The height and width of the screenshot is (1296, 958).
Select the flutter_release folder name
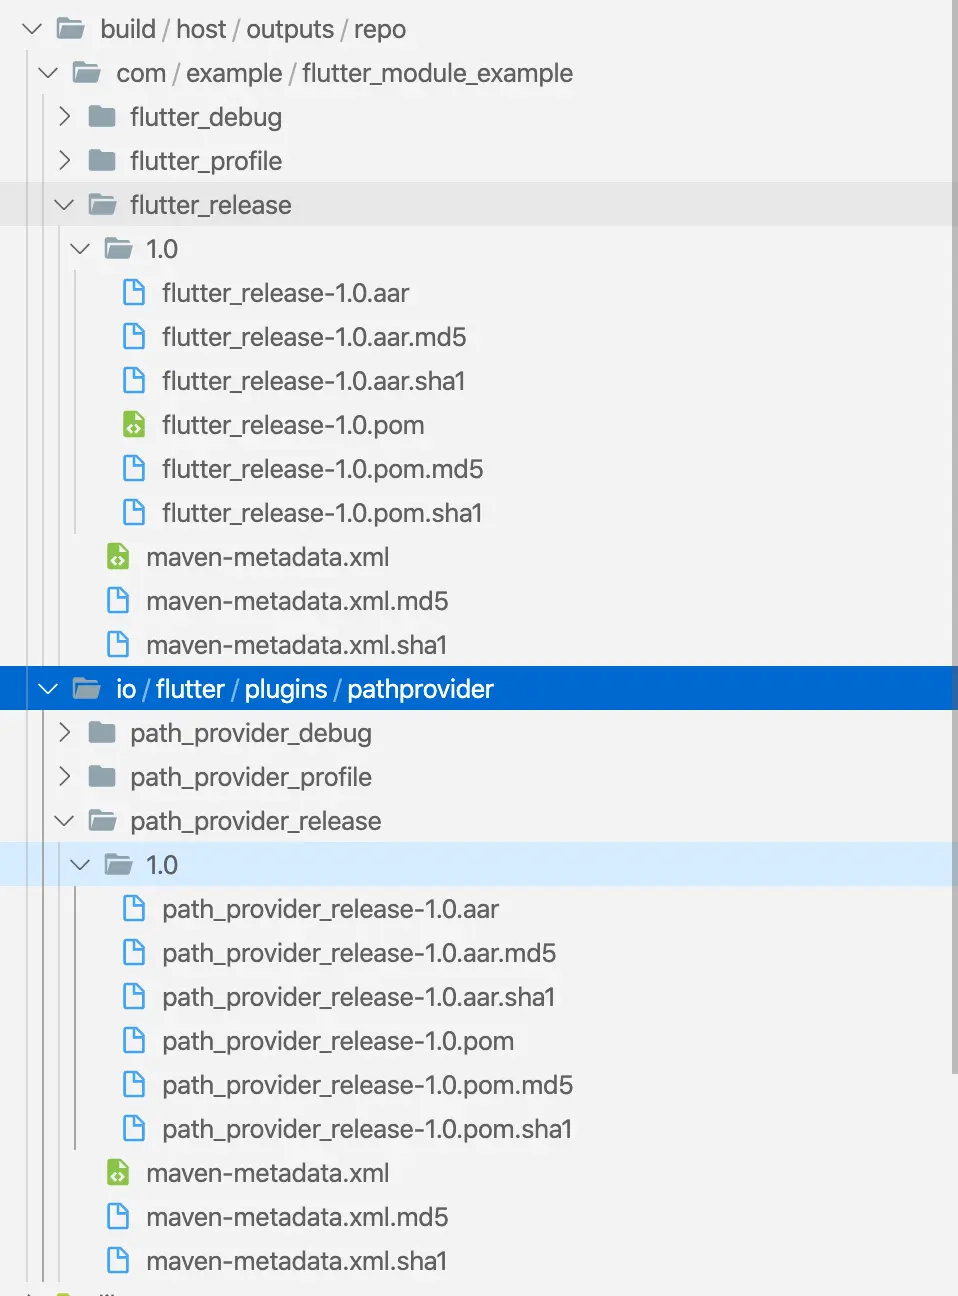click(211, 206)
